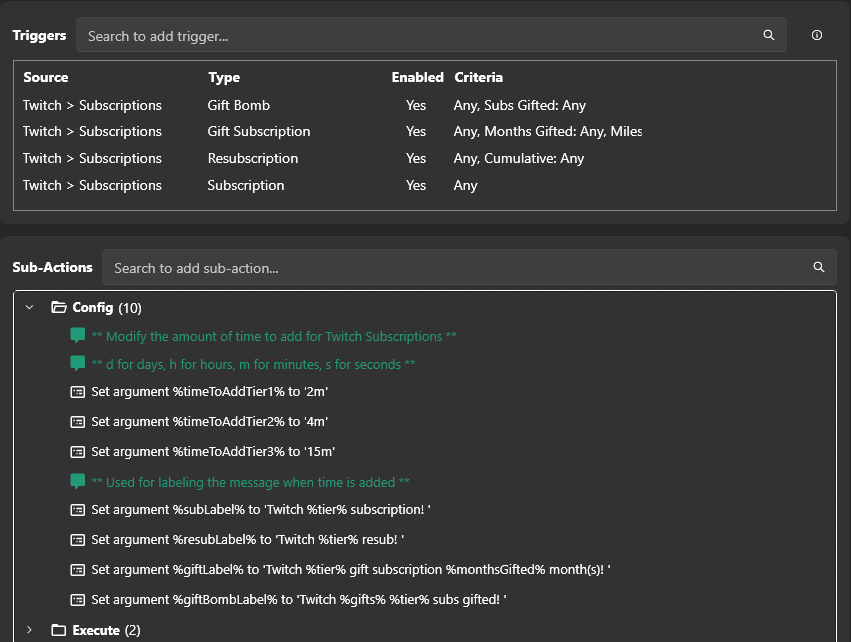Click the Set argument icon for %giftBombLabel%
The image size is (851, 642).
[x=77, y=600]
